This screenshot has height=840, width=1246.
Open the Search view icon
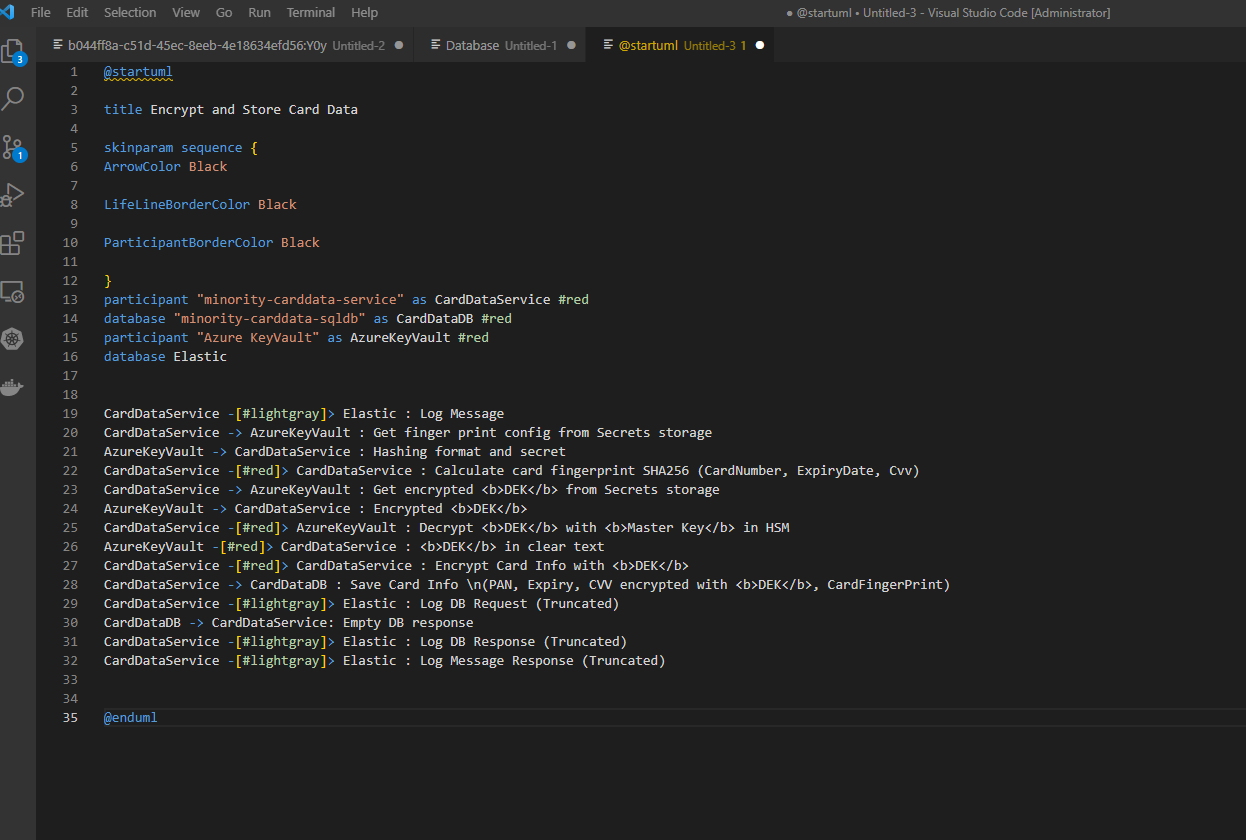click(13, 98)
